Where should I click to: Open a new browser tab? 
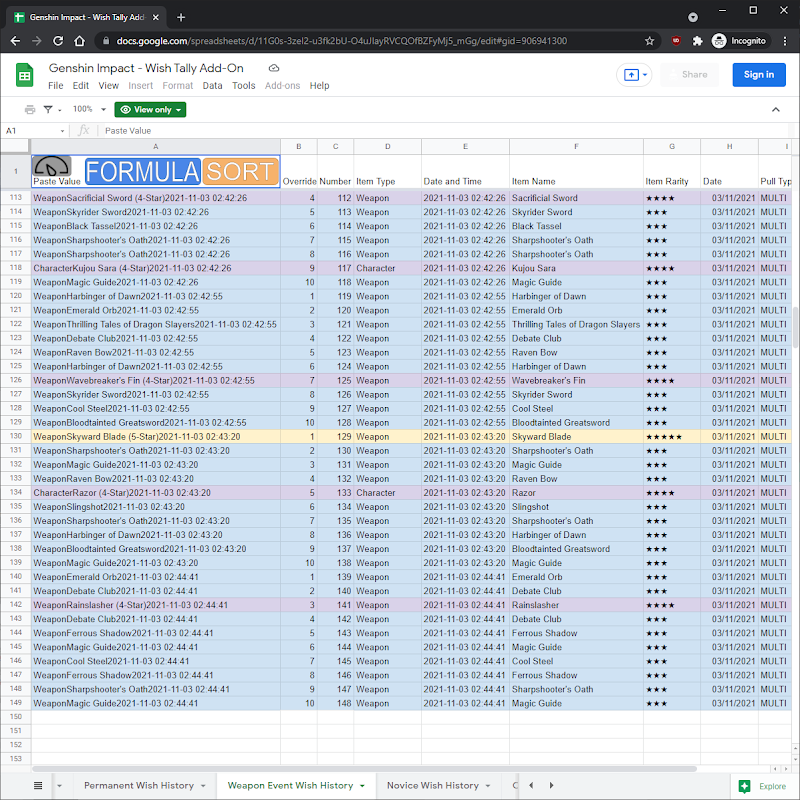pyautogui.click(x=181, y=17)
